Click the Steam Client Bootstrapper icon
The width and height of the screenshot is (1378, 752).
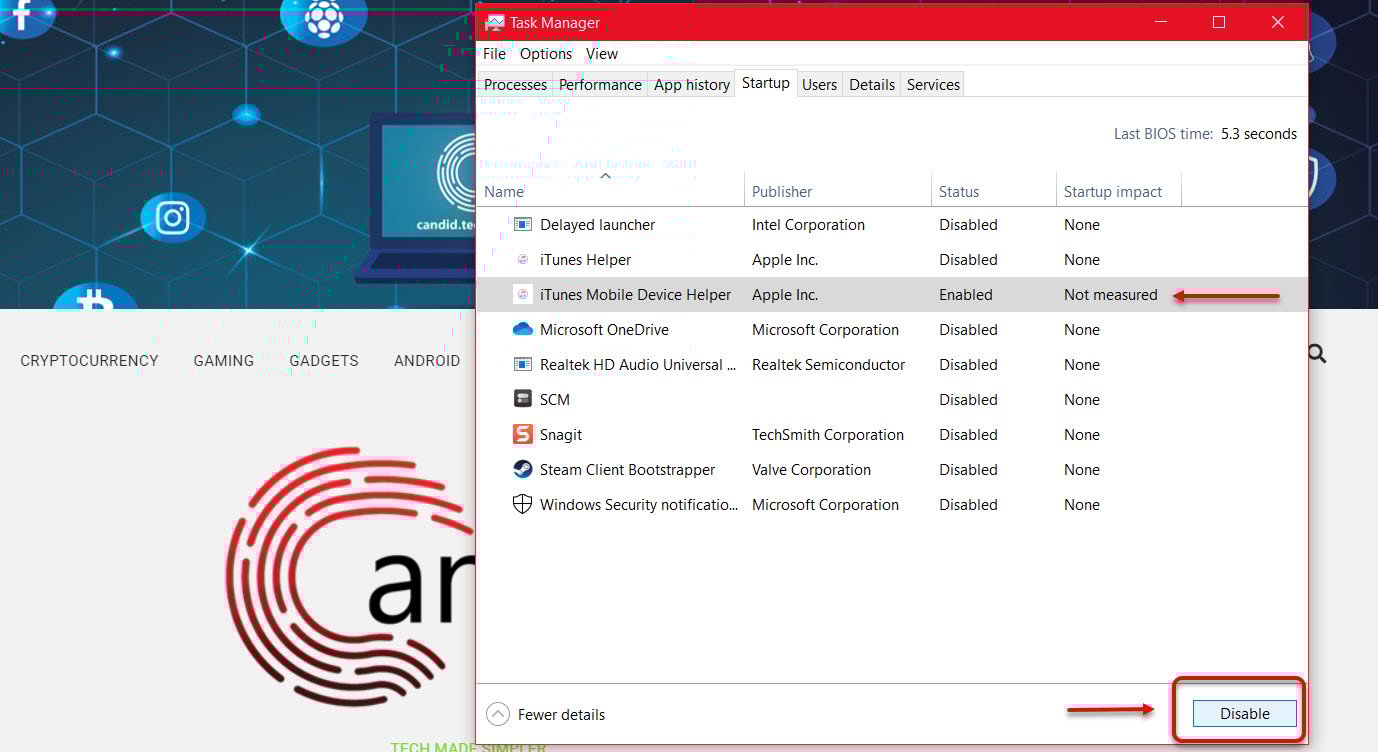pos(522,470)
